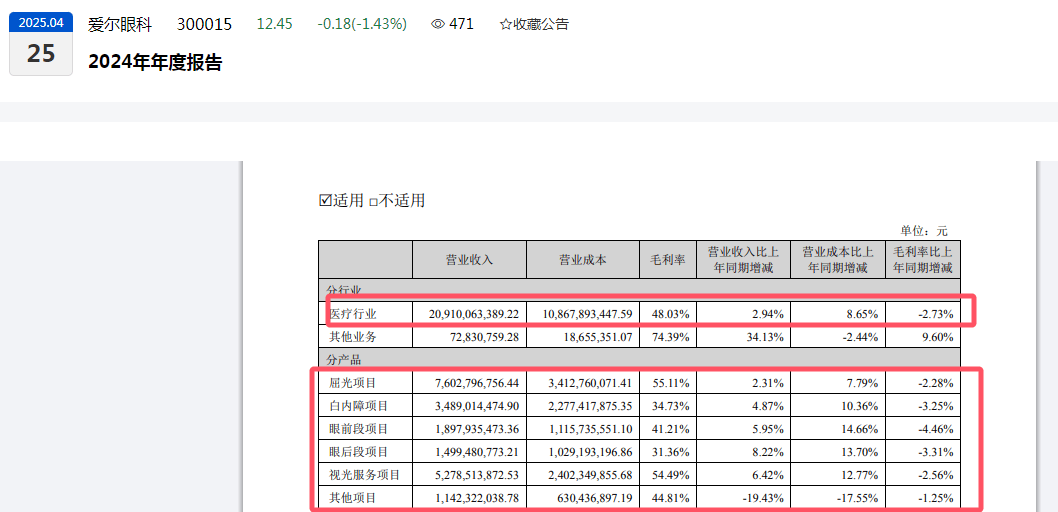Viewport: 1058px width, 512px height.
Task: Click the 营业成本 column header
Action: point(583,260)
